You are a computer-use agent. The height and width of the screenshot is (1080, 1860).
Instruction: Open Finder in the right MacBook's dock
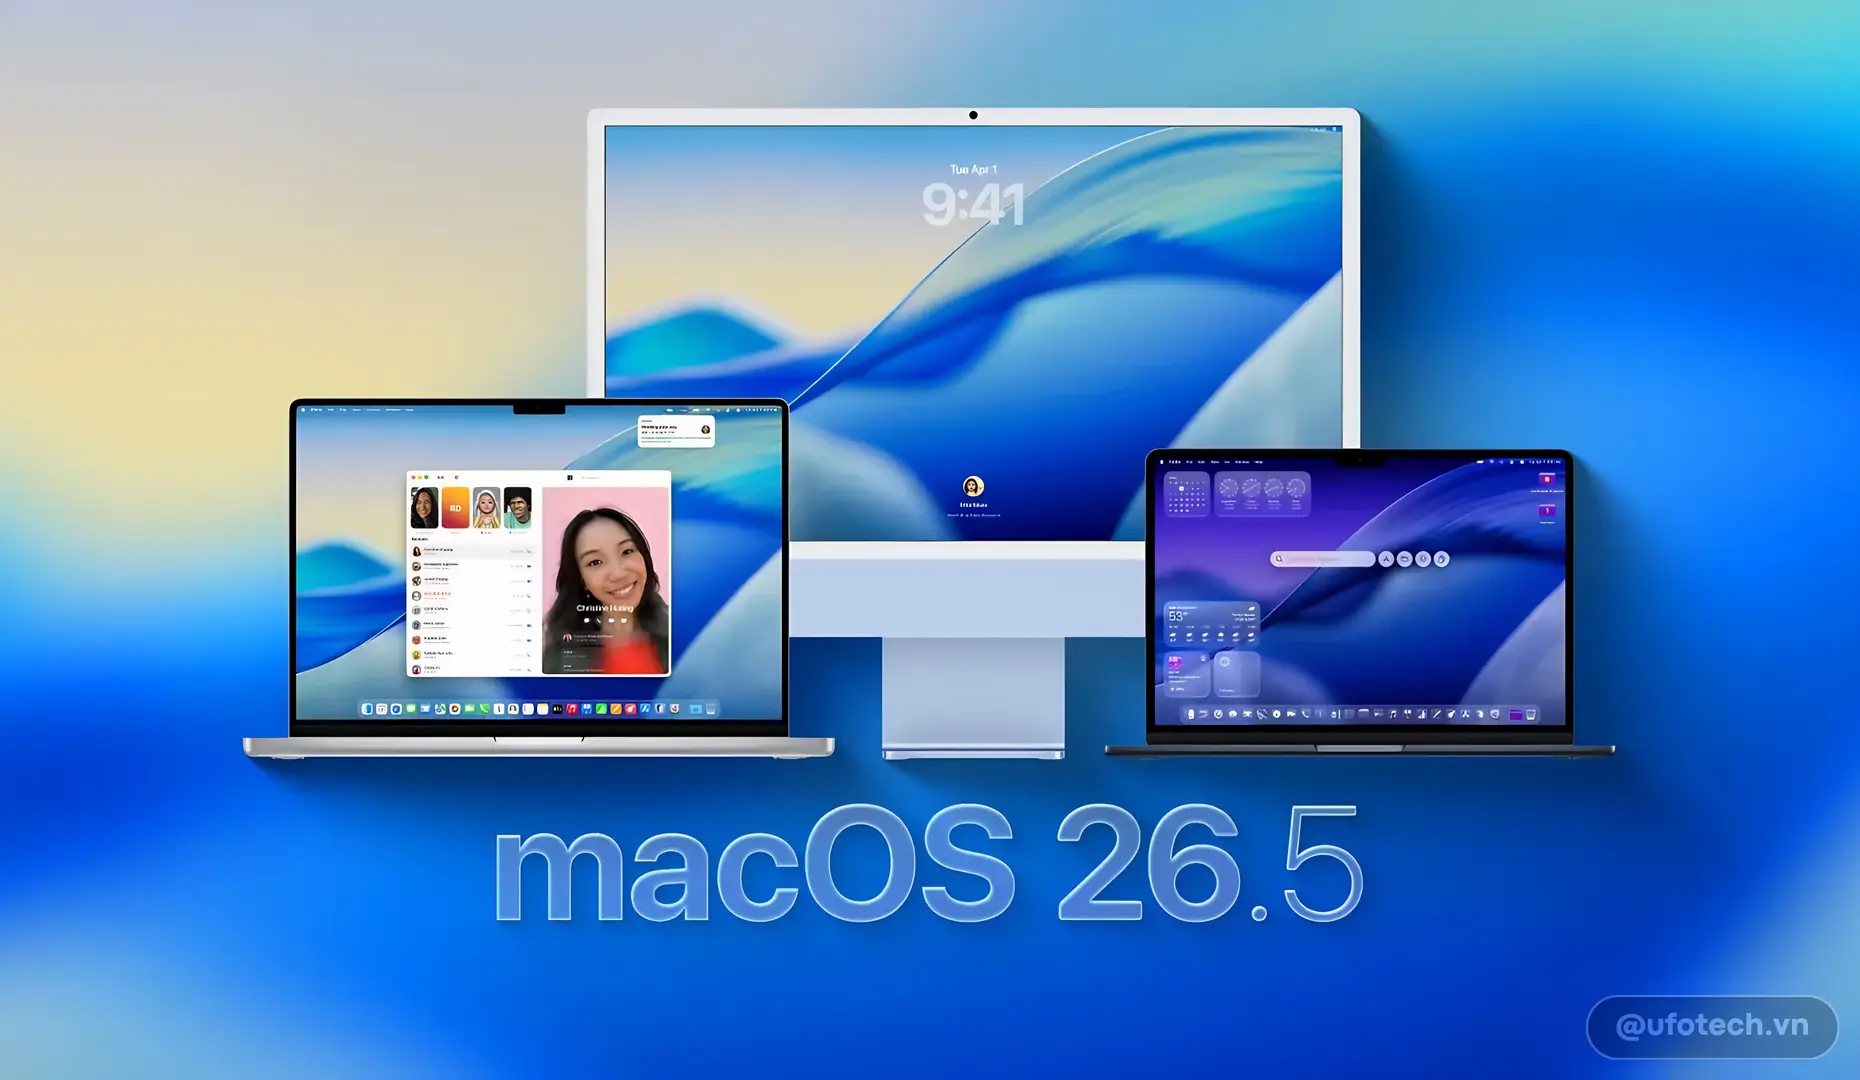tap(1190, 714)
